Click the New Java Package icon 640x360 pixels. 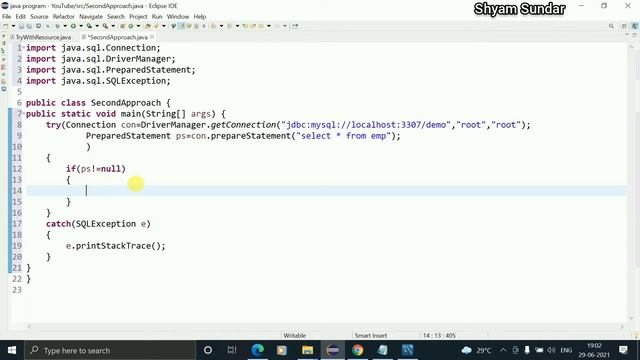pyautogui.click(x=122, y=26)
